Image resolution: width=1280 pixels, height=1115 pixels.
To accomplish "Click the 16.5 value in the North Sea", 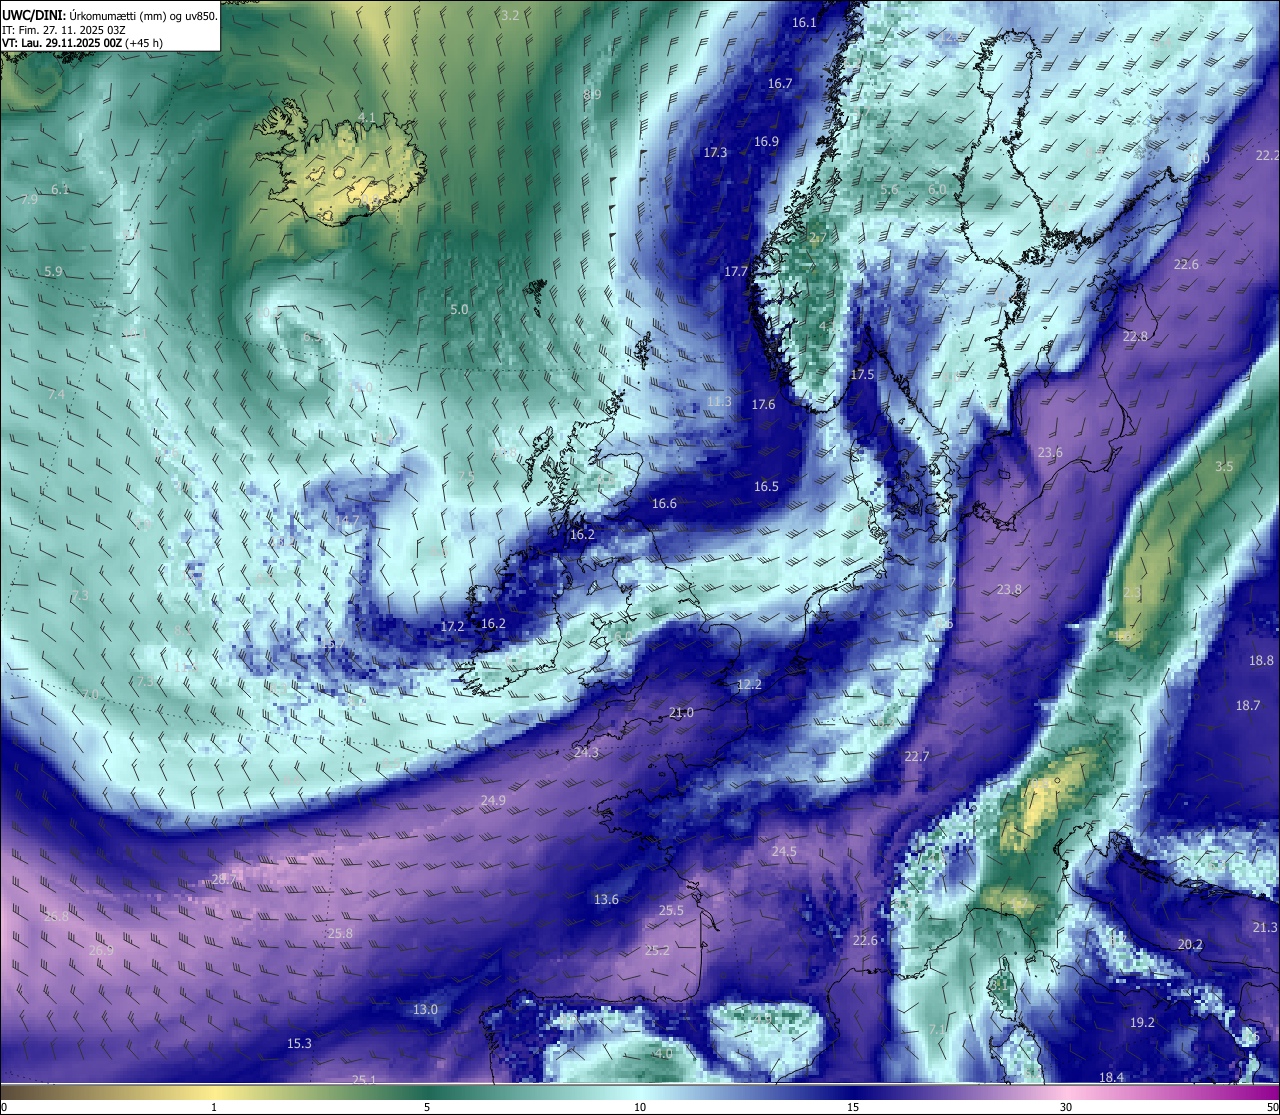I will tap(766, 487).
